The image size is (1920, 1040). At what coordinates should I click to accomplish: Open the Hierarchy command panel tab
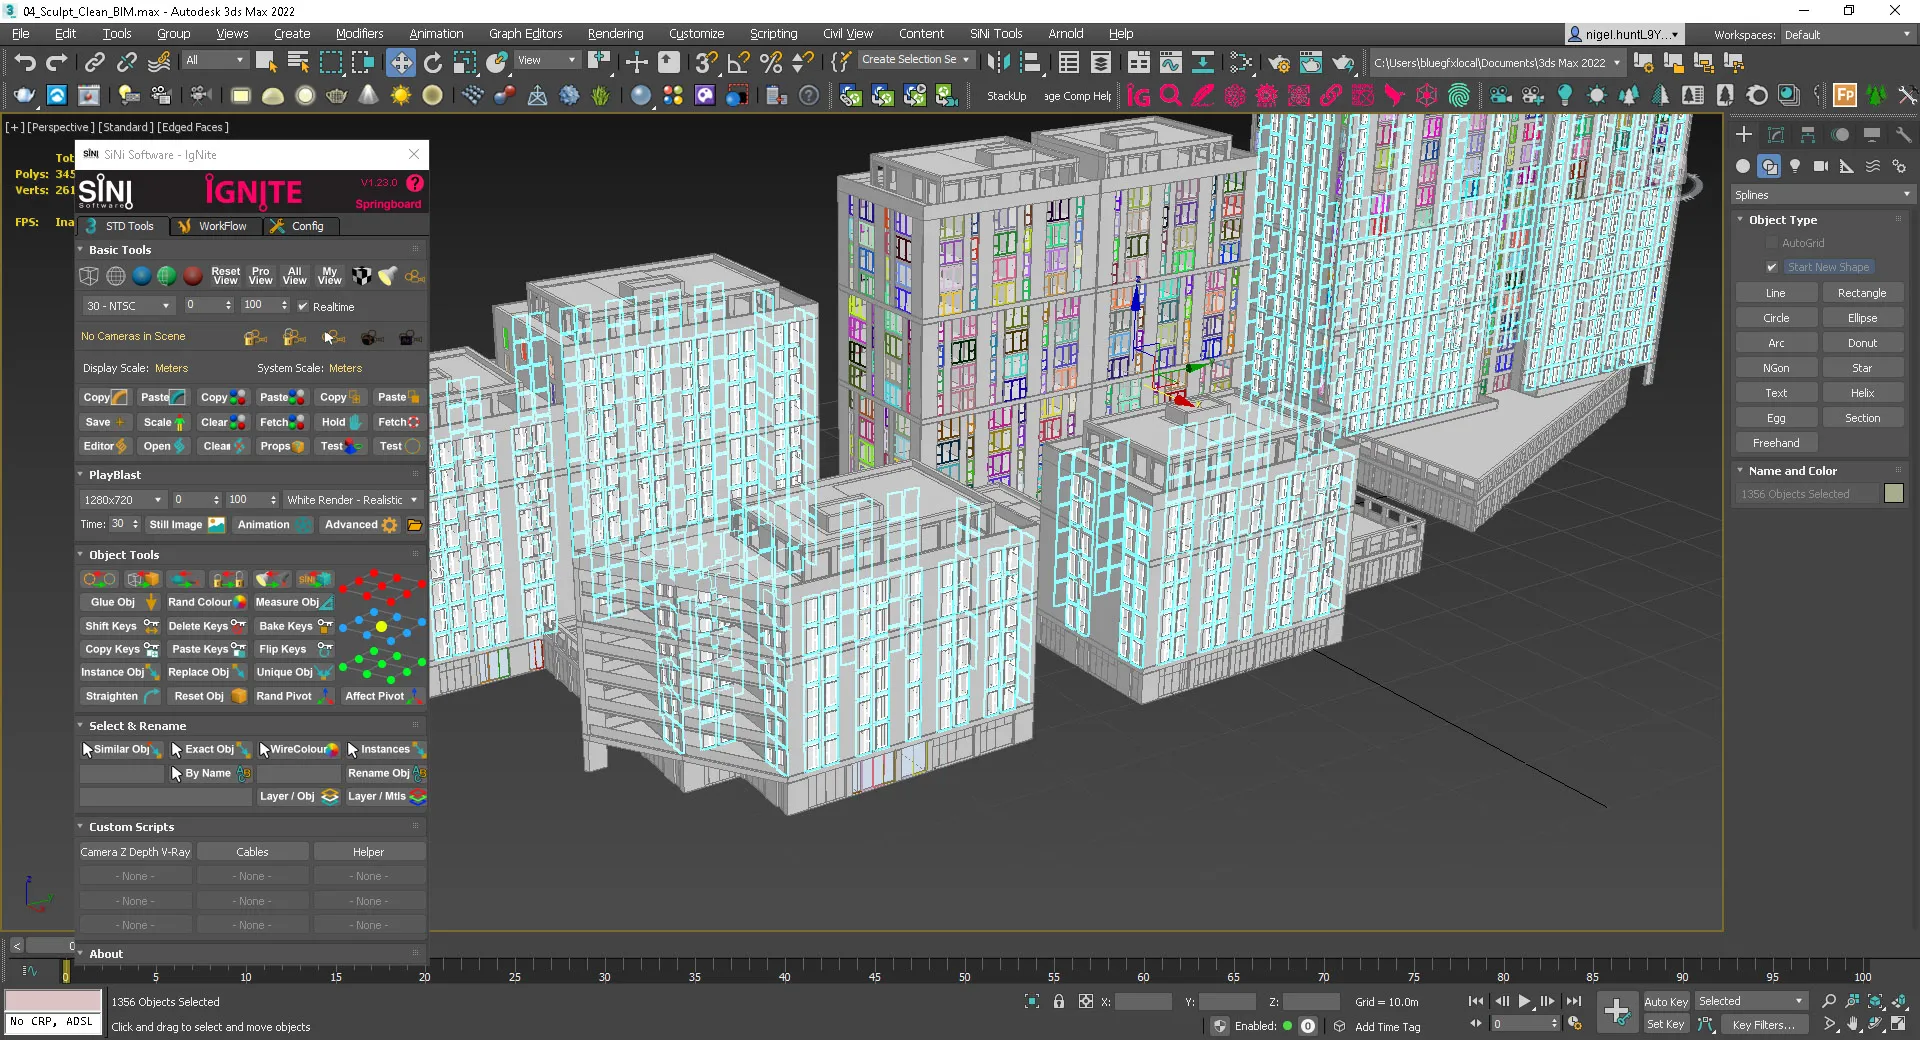click(1808, 135)
